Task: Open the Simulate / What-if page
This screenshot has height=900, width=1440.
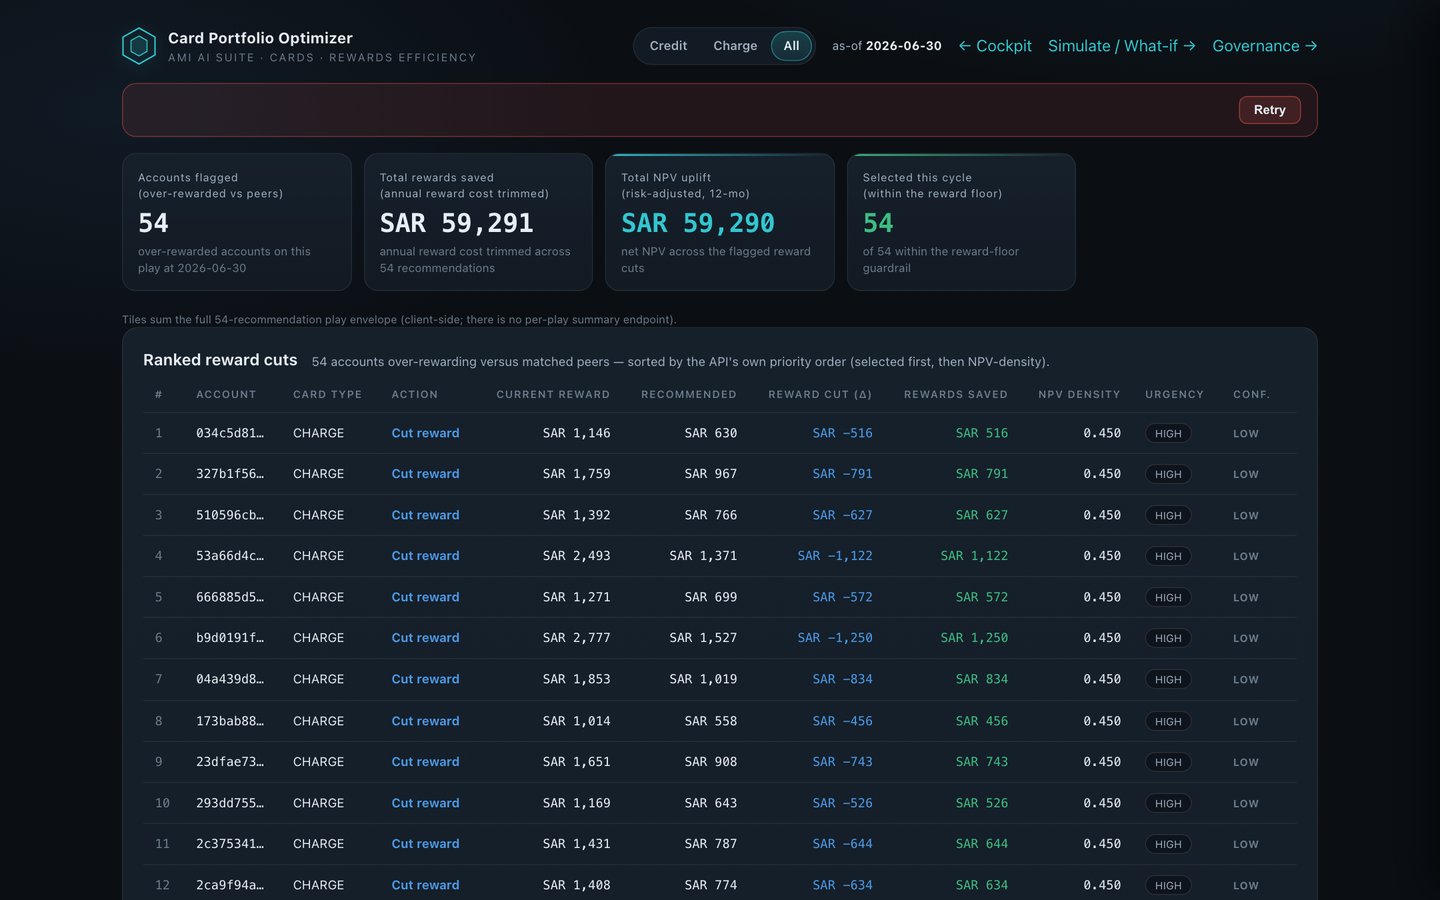Action: pyautogui.click(x=1121, y=46)
